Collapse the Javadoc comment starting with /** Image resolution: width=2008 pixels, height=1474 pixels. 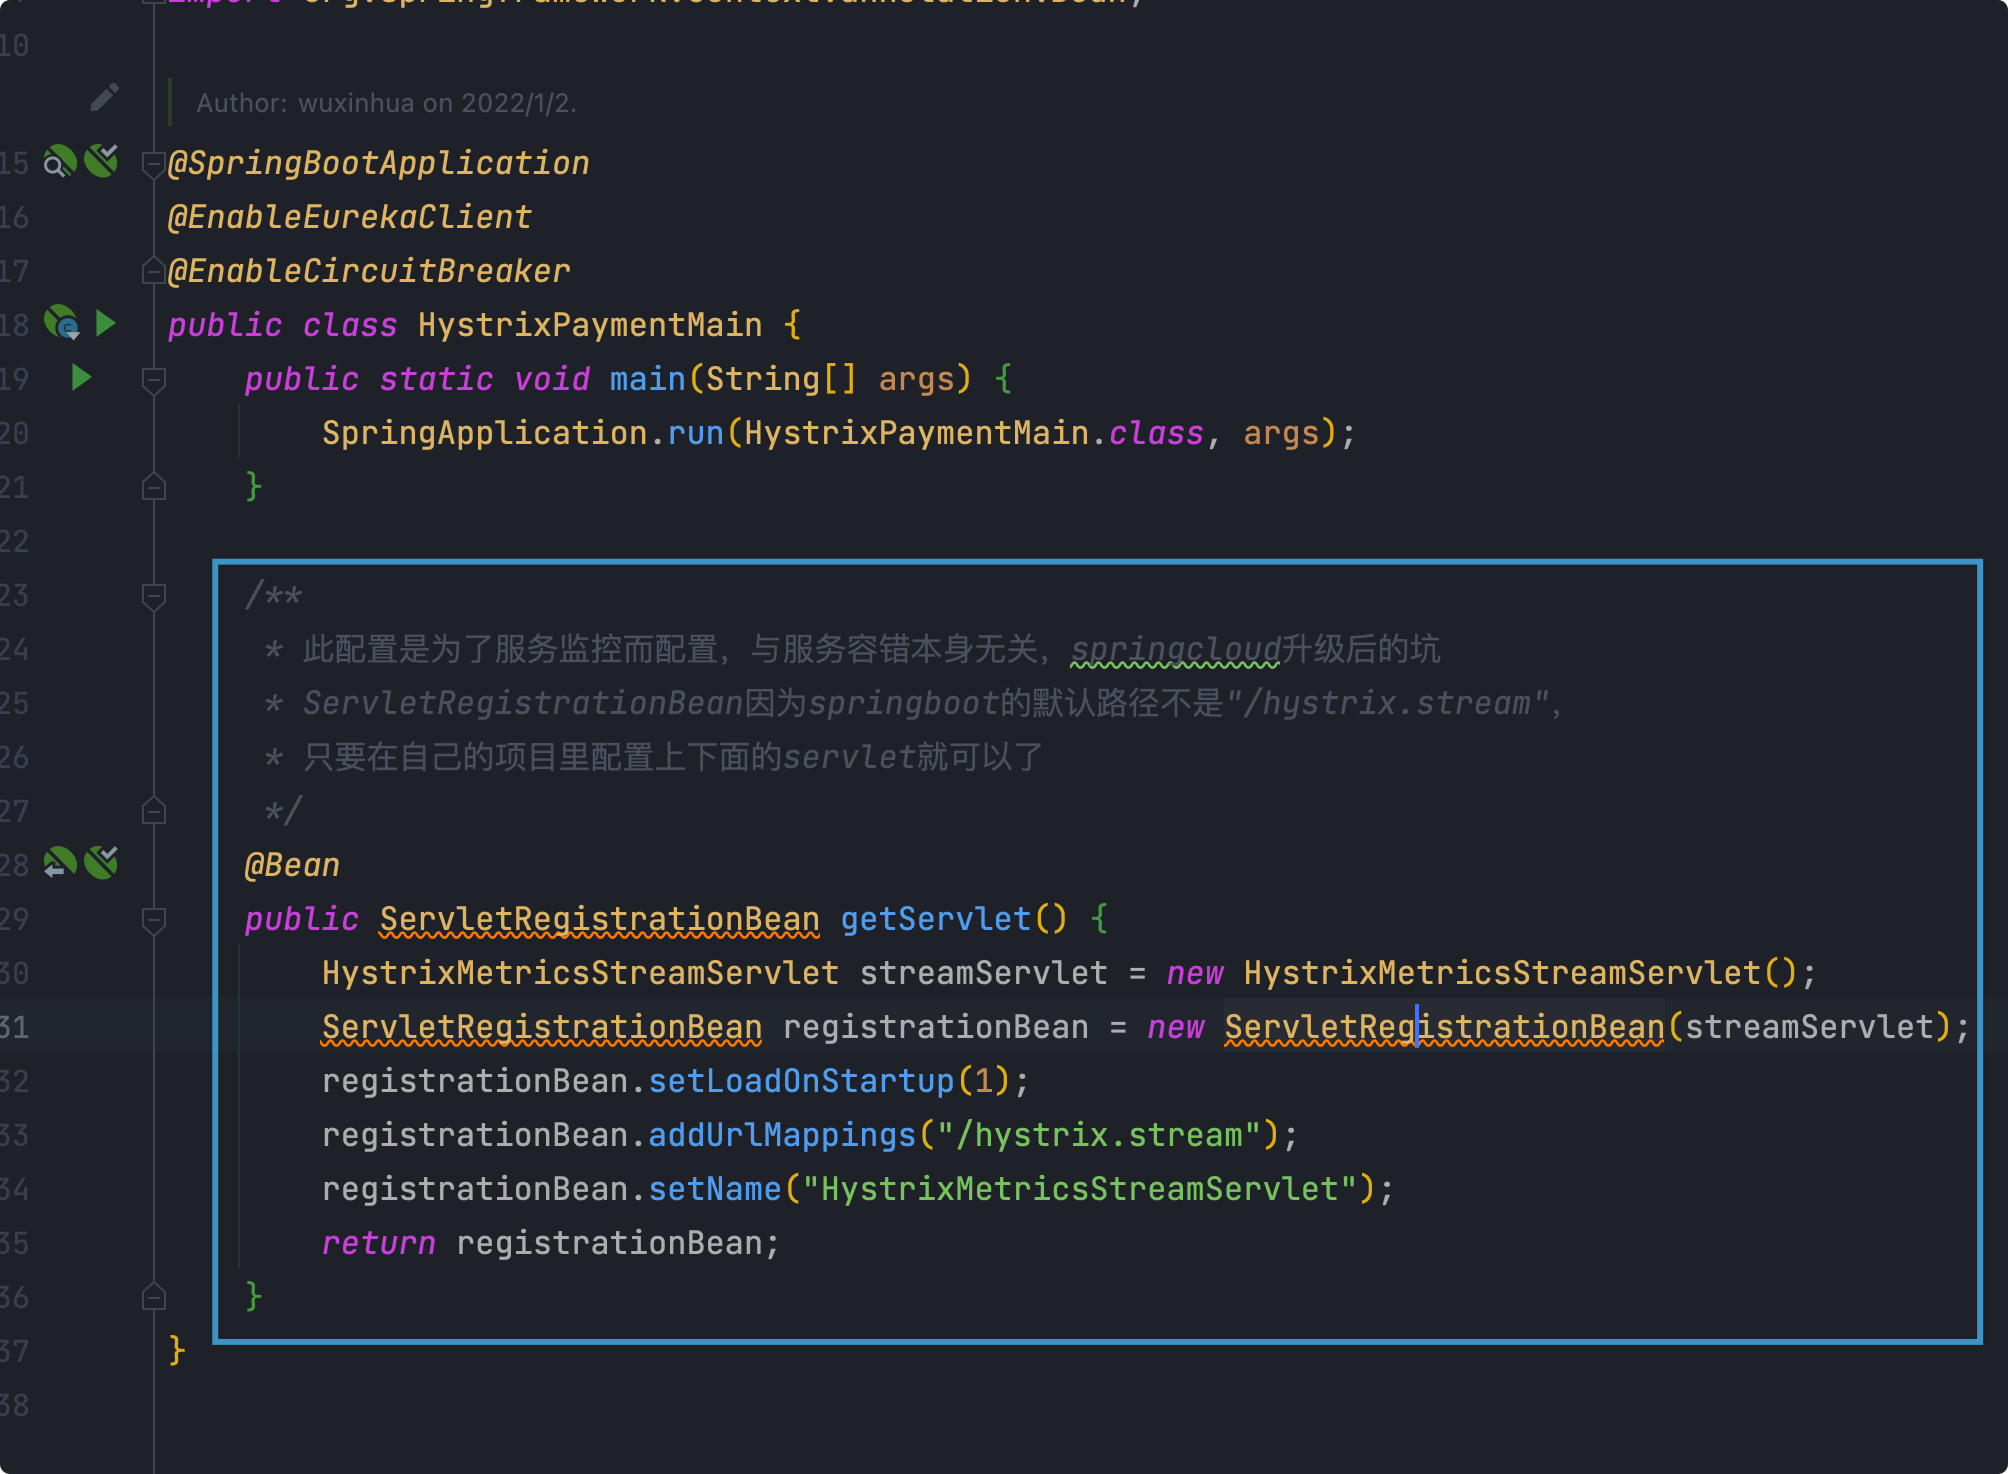tap(153, 596)
